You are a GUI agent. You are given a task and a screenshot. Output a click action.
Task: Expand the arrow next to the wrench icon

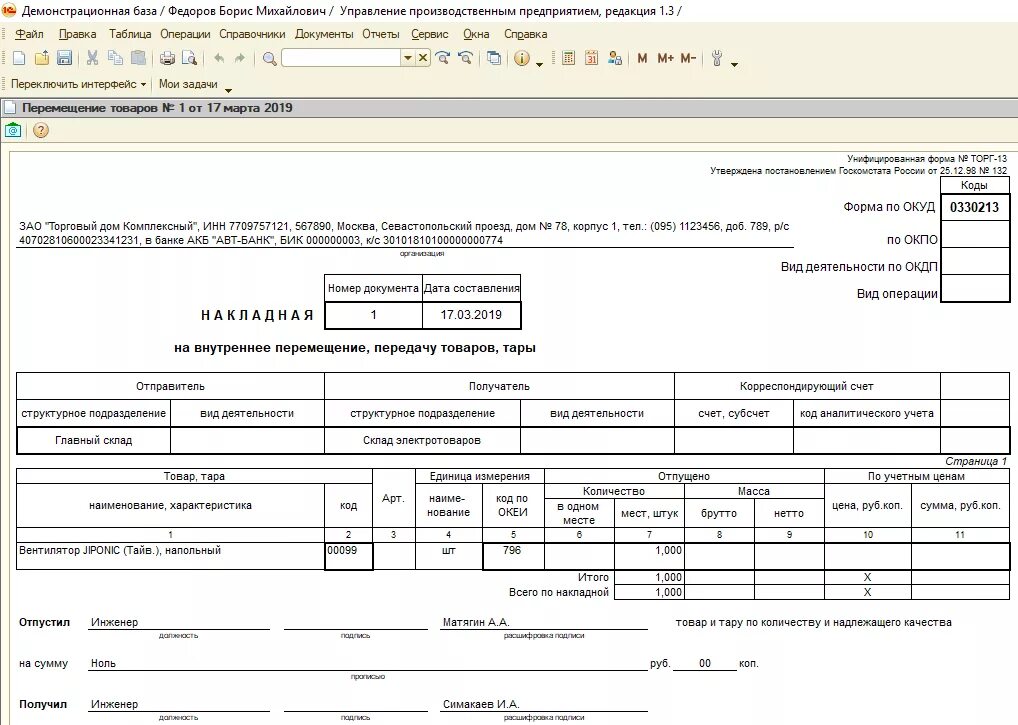734,64
